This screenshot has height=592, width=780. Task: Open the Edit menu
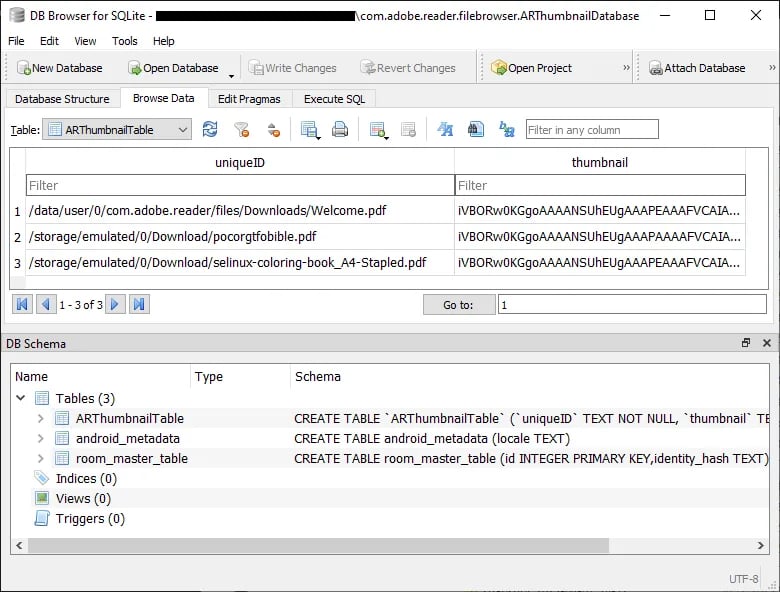point(49,41)
